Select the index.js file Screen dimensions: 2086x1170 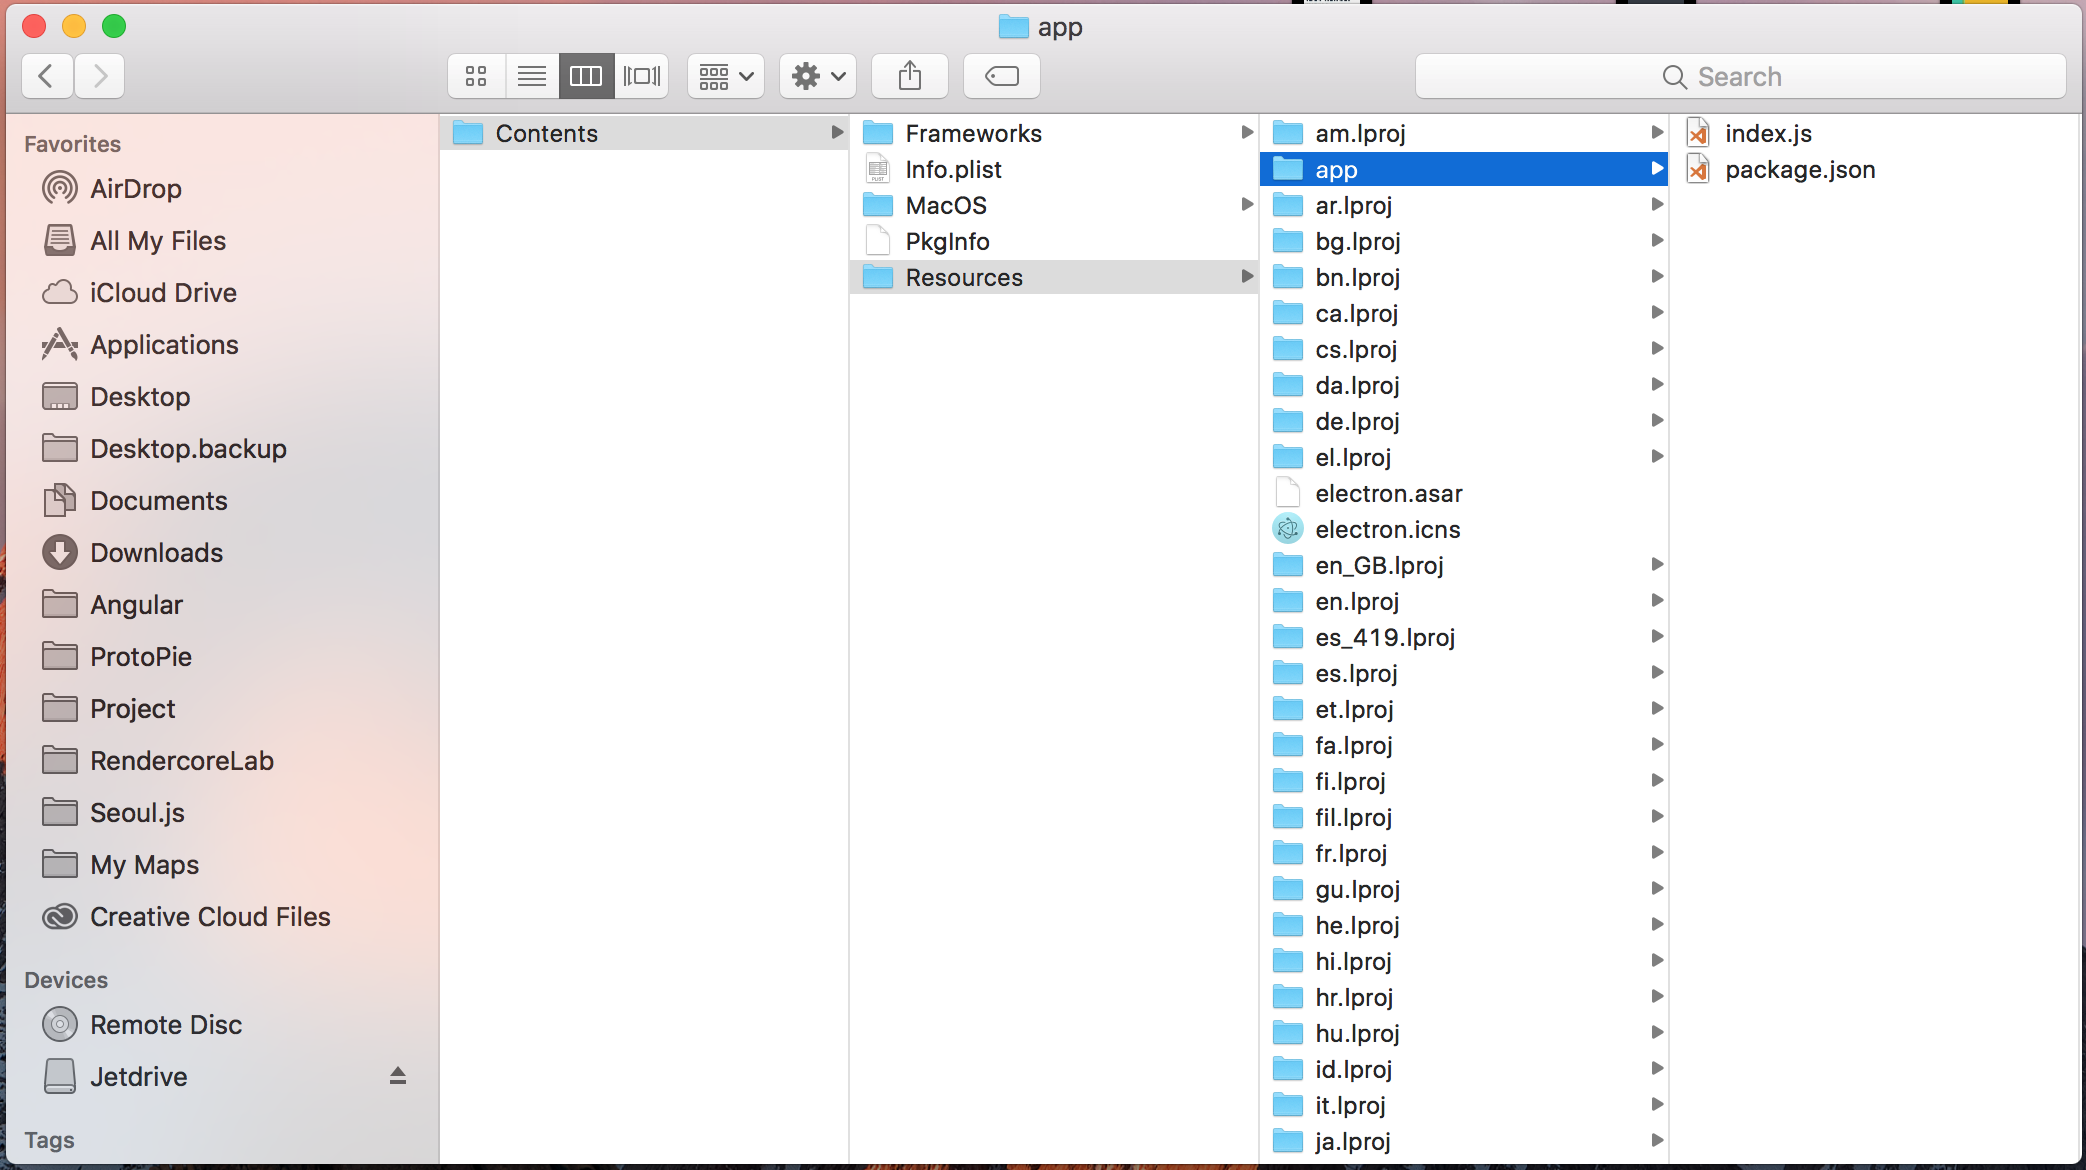click(1767, 134)
